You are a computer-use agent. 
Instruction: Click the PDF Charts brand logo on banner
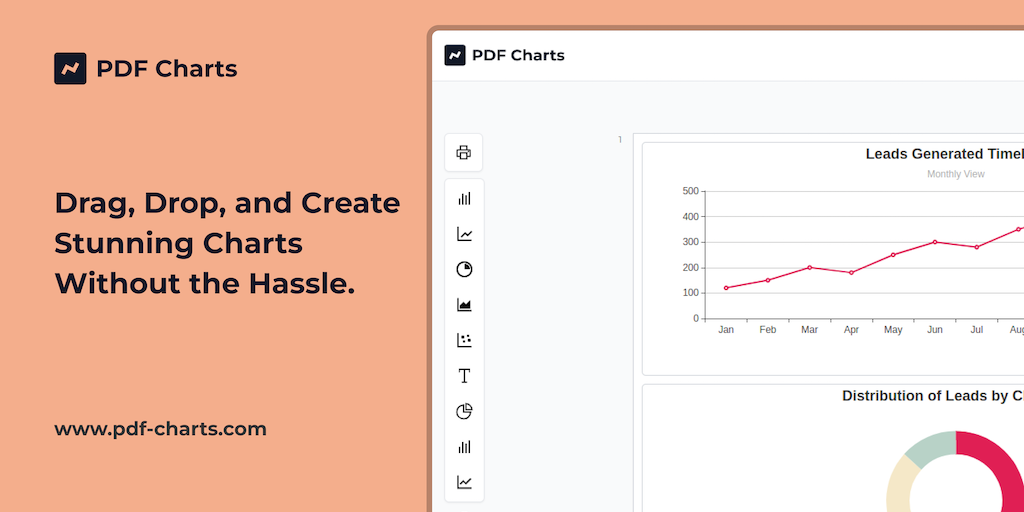pyautogui.click(x=70, y=68)
